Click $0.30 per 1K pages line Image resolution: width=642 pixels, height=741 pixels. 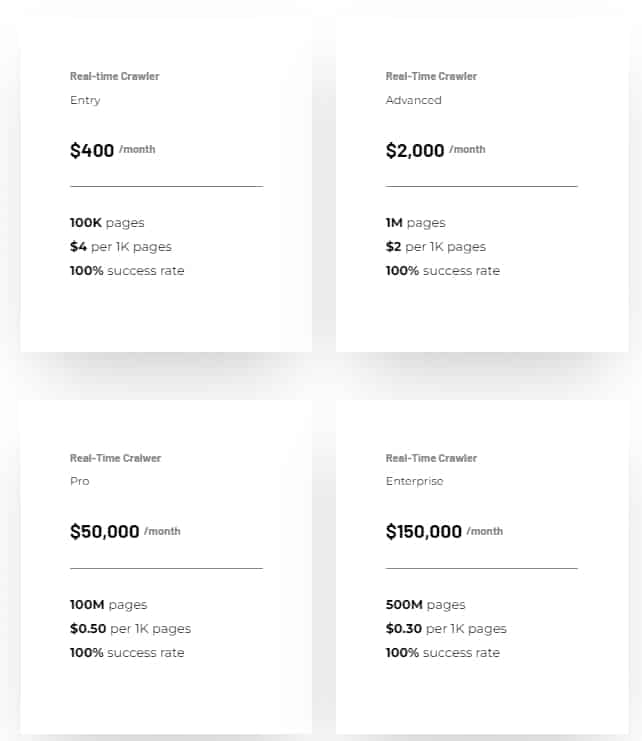click(446, 629)
